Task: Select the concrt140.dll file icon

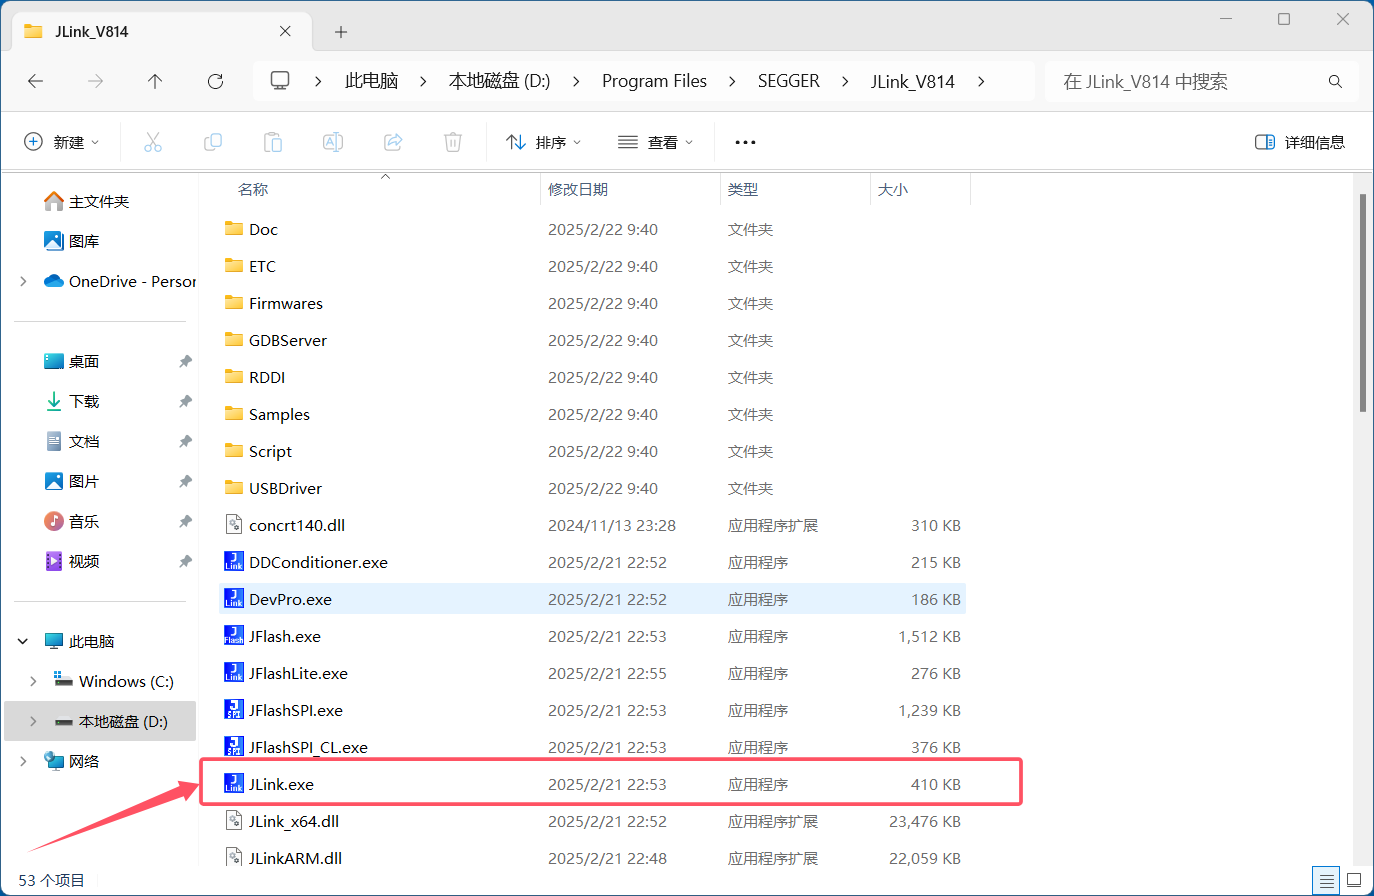Action: 234,525
